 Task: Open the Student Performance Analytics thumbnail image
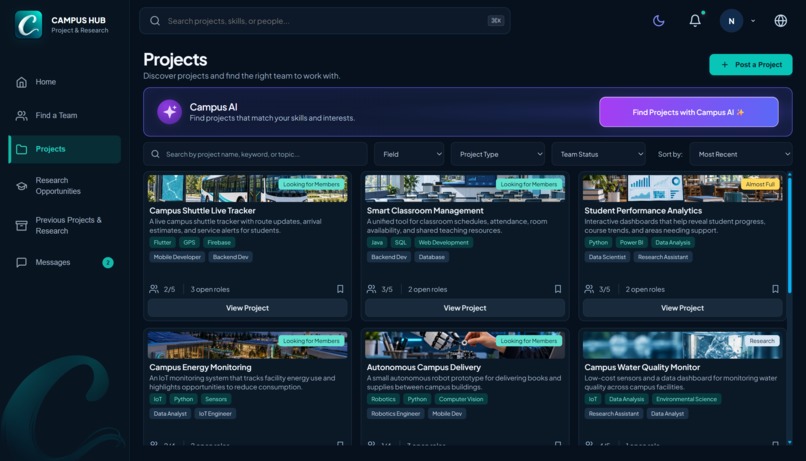pos(682,188)
